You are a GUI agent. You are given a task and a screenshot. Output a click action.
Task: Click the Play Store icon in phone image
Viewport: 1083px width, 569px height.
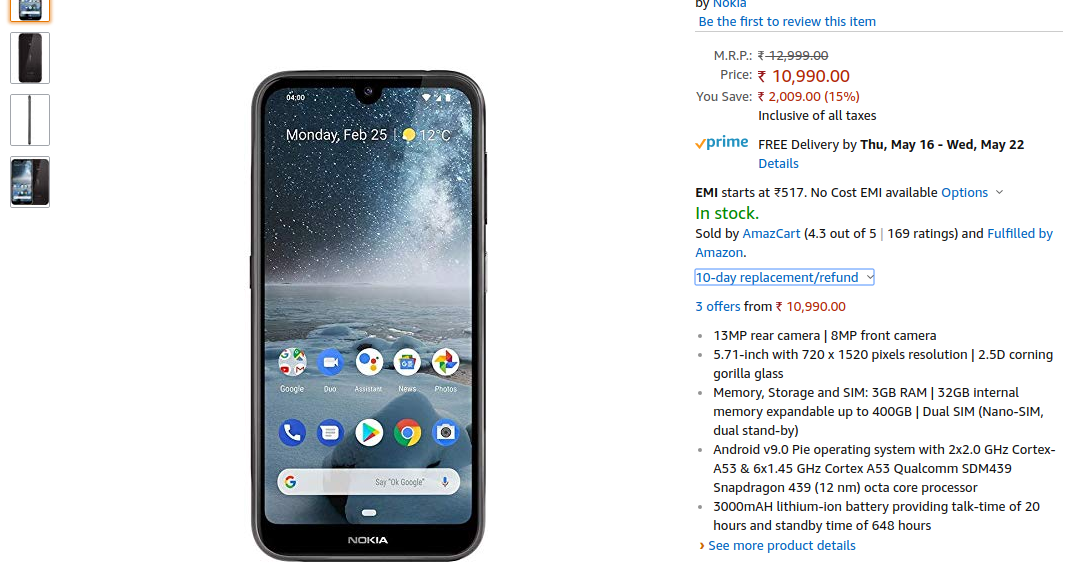coord(369,433)
